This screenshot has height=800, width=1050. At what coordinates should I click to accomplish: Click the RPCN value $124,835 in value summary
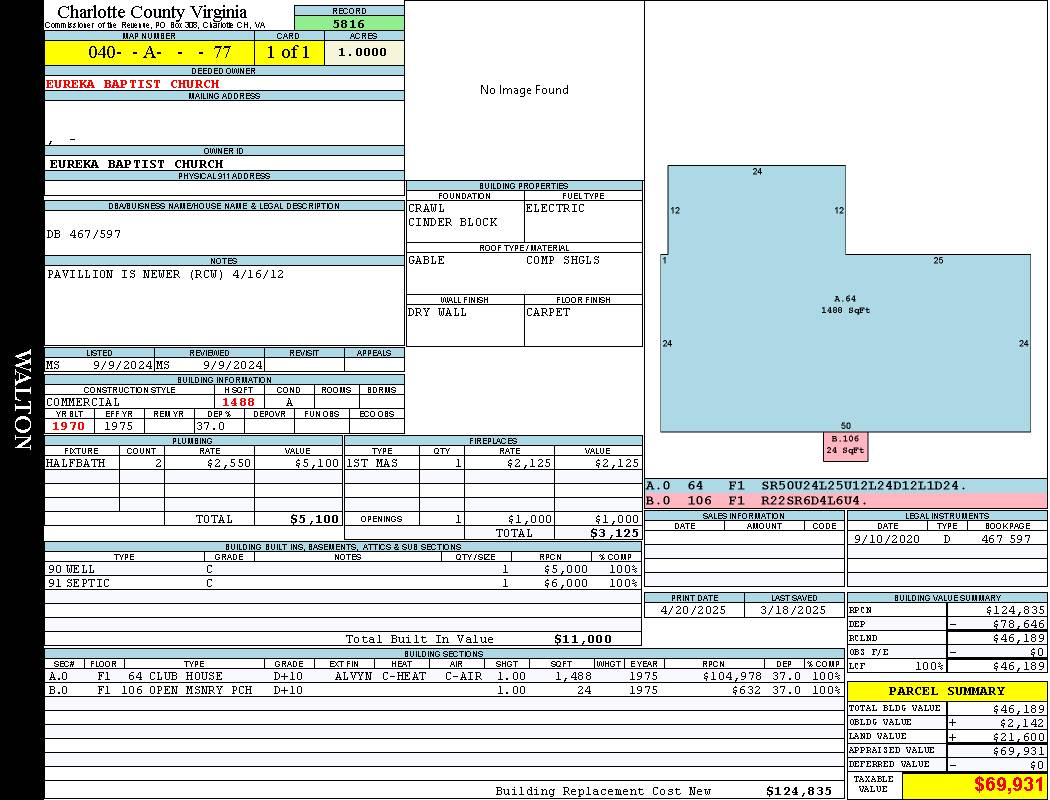[1015, 610]
